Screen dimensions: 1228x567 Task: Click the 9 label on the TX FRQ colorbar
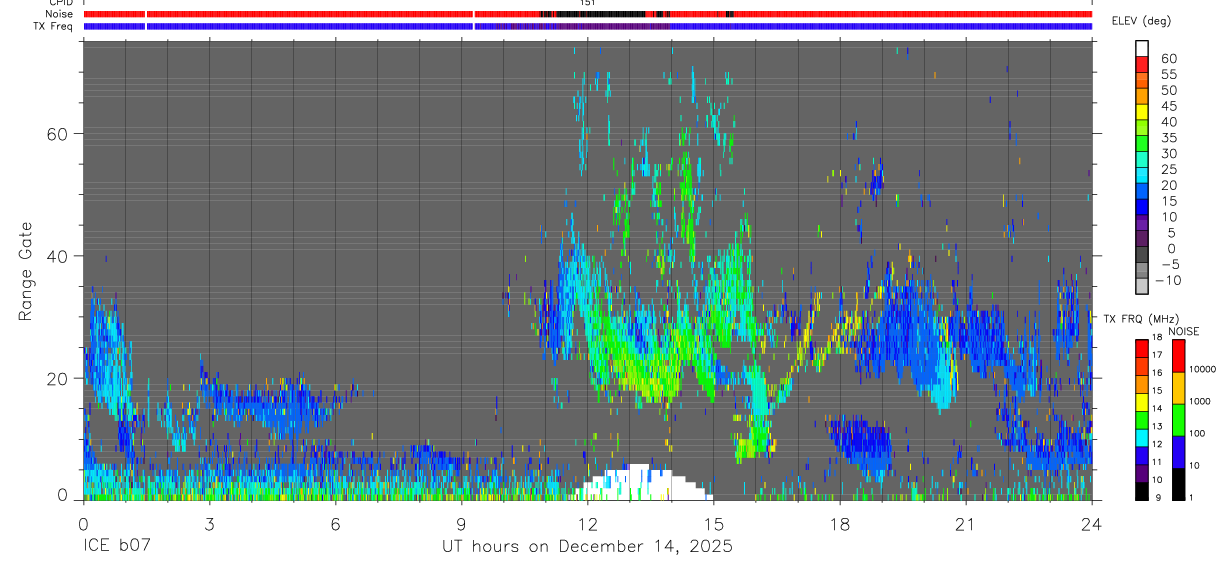(1156, 497)
